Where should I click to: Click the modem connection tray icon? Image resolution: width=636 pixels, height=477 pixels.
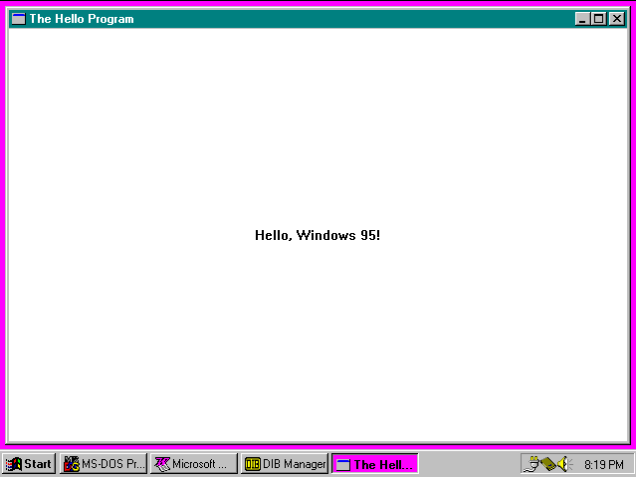click(x=532, y=464)
